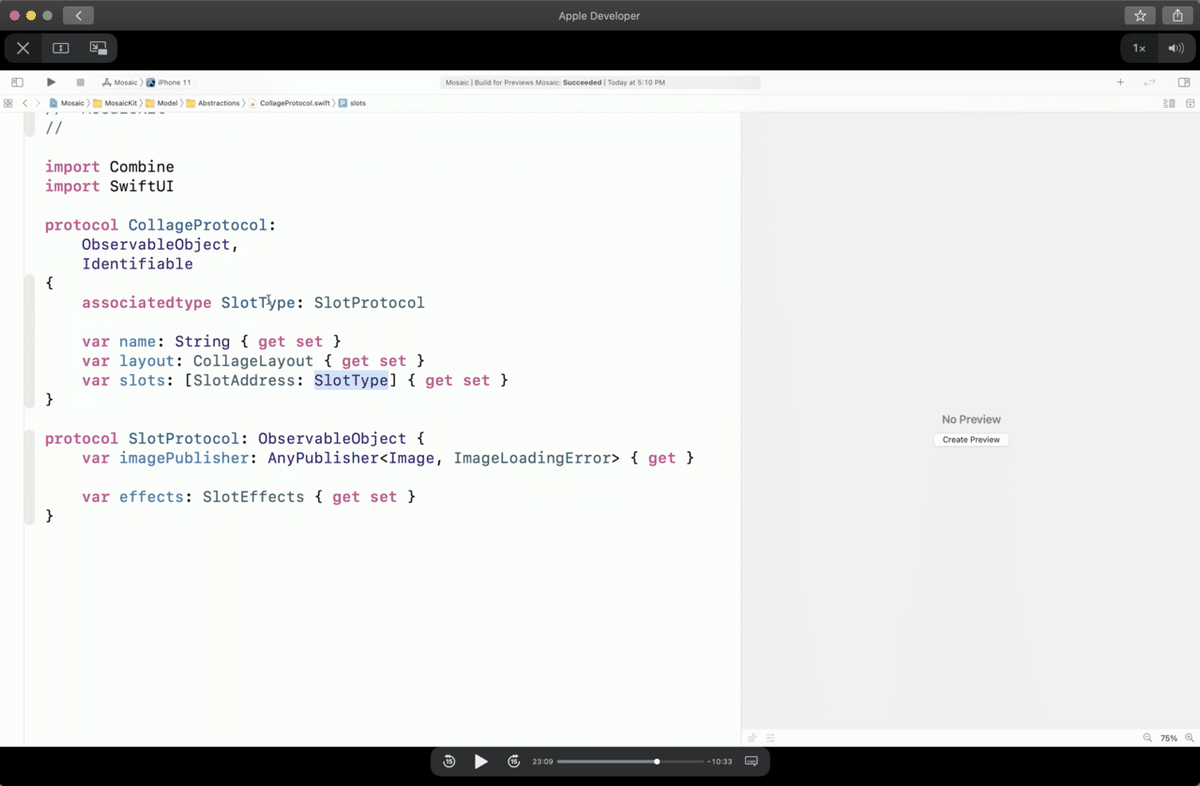Run the Mosaic project
This screenshot has width=1200, height=786.
coord(51,82)
